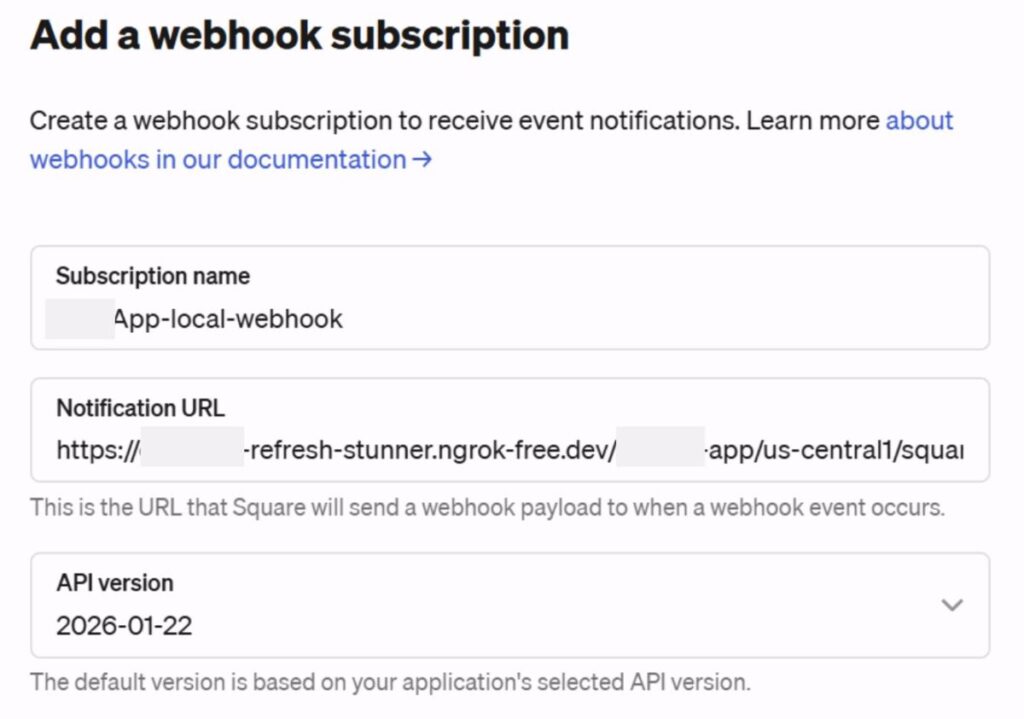The height and width of the screenshot is (719, 1024).
Task: Click the "App-local-webhook" text in name field
Action: pyautogui.click(x=229, y=320)
